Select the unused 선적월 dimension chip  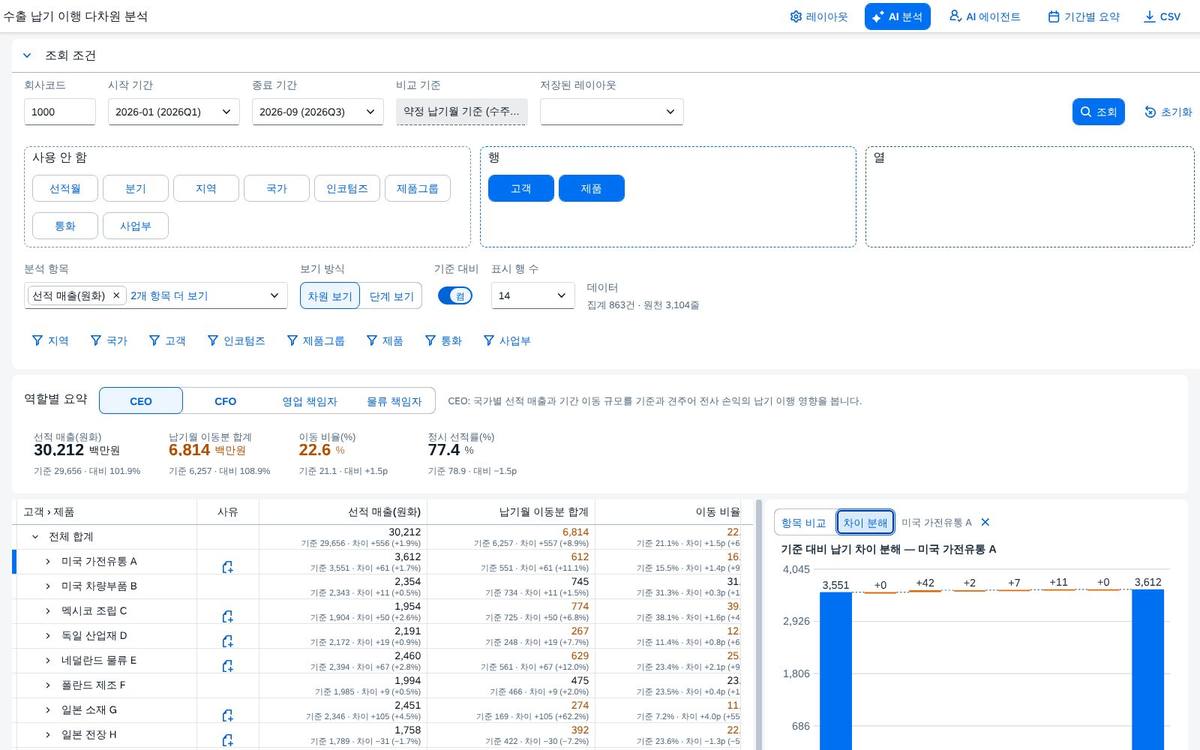pos(65,188)
